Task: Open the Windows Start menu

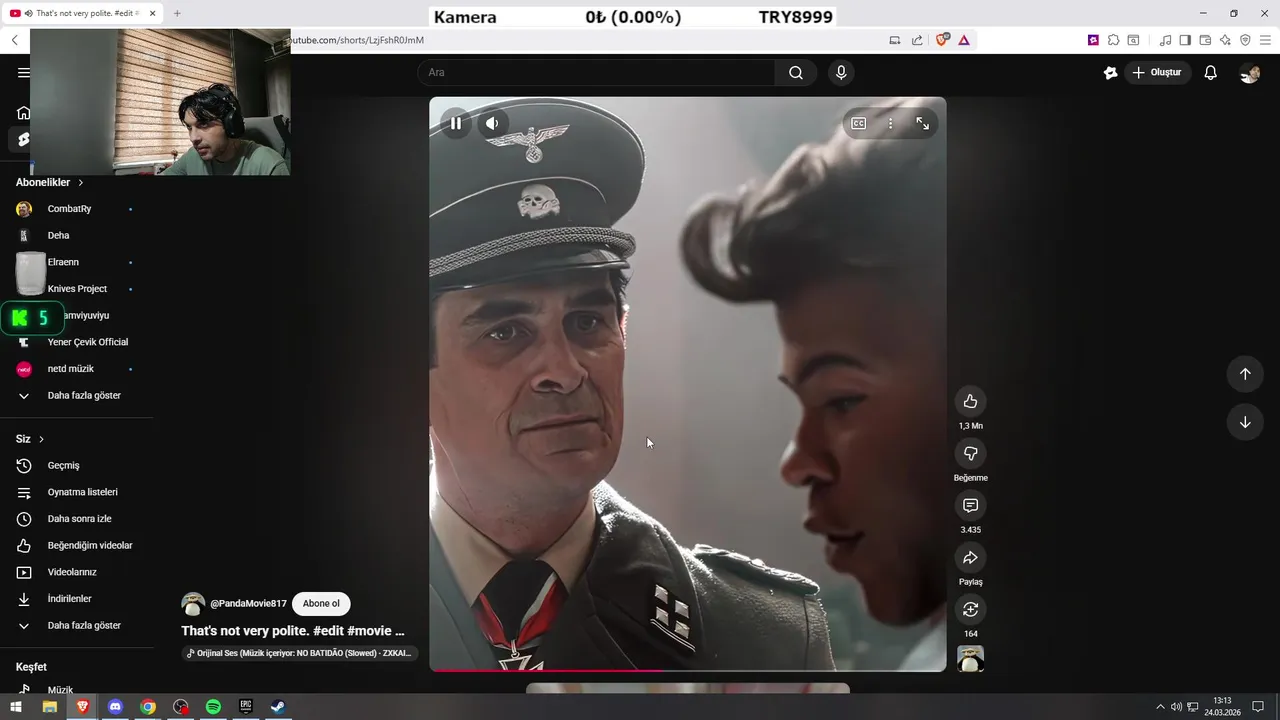Action: (x=16, y=707)
